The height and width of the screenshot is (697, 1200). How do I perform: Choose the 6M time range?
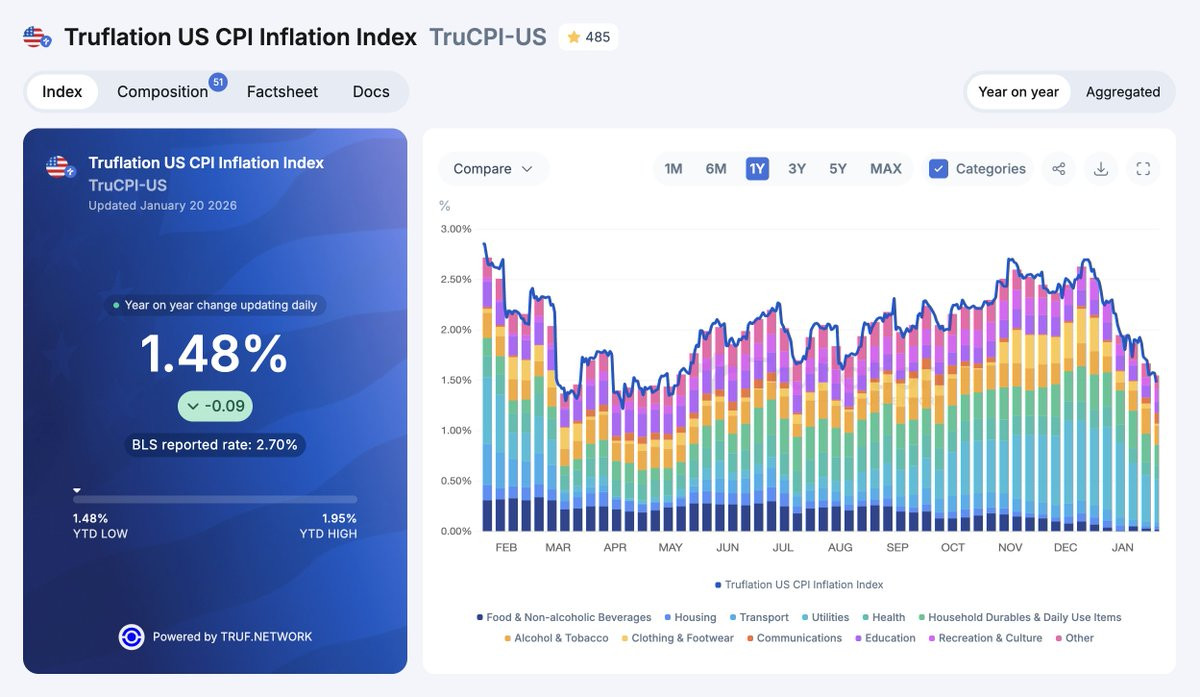coord(716,169)
